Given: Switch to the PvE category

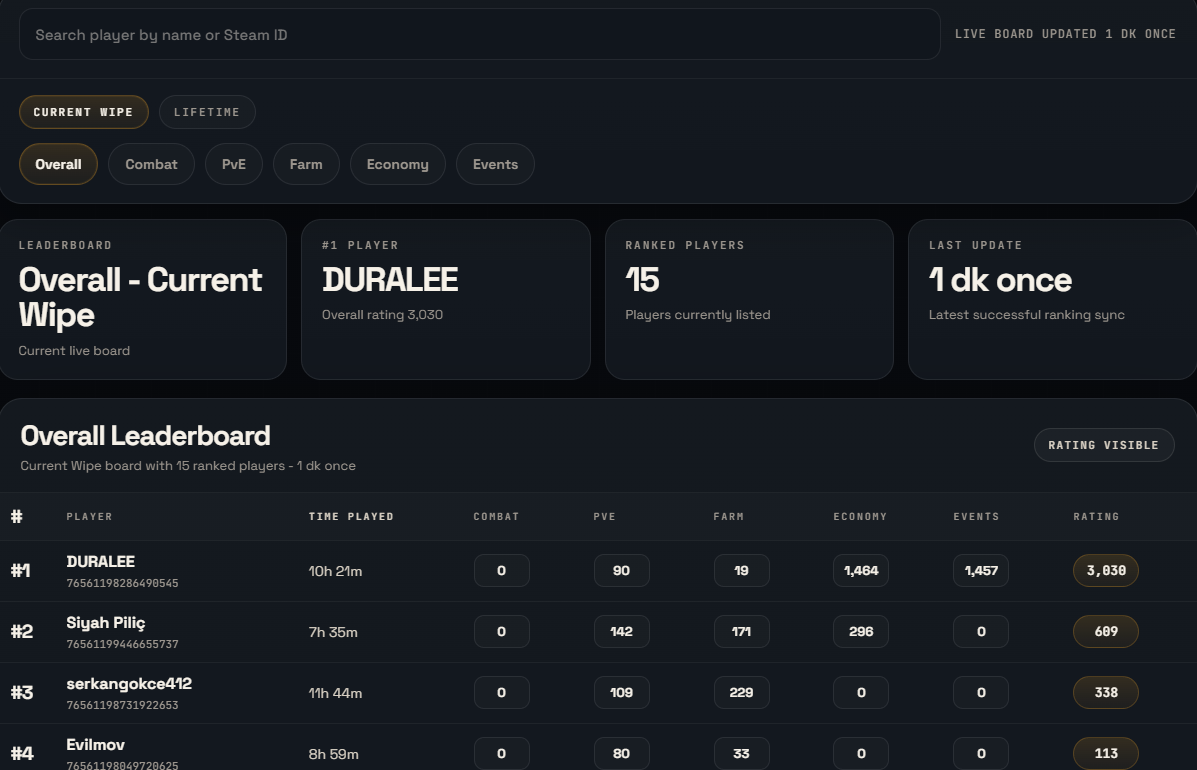Looking at the screenshot, I should click(233, 164).
